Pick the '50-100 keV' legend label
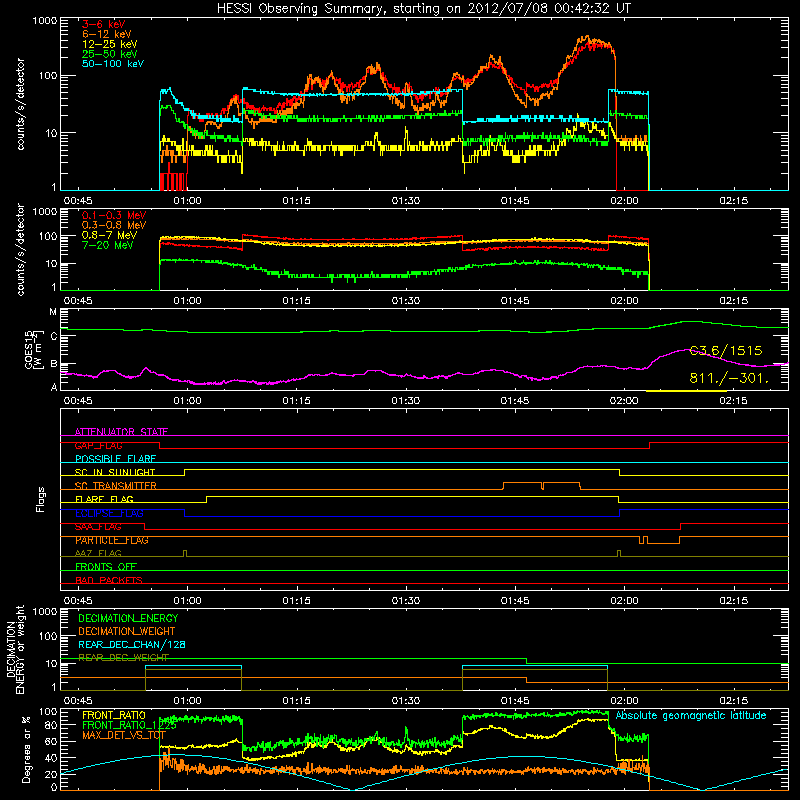800x800 pixels. [113, 64]
